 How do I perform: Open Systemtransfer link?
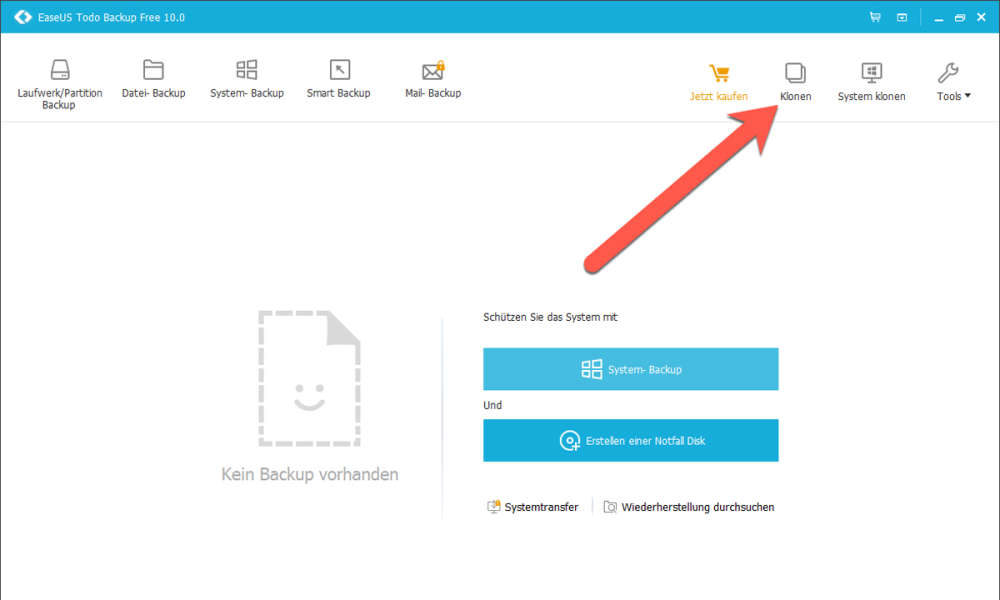[x=533, y=507]
